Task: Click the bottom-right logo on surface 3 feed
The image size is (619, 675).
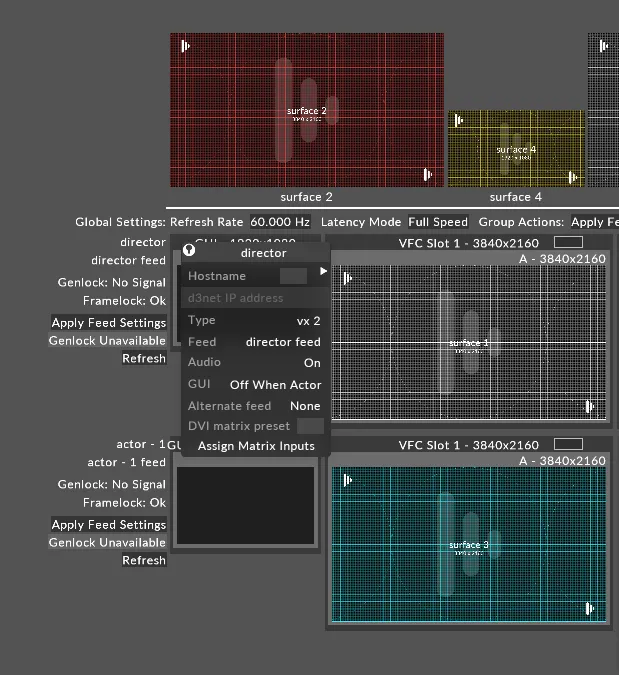Action: [591, 608]
